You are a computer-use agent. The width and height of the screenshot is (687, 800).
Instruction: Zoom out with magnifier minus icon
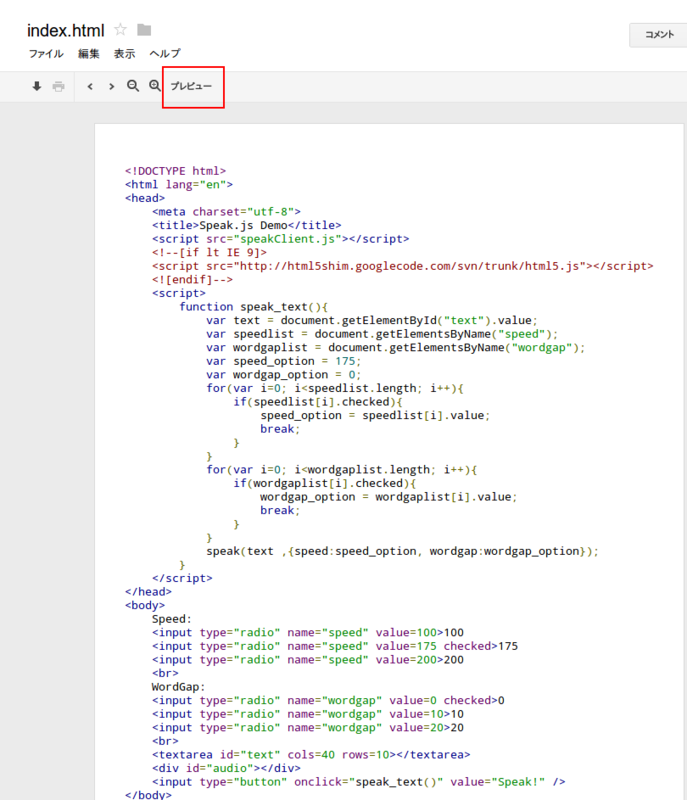click(x=133, y=86)
